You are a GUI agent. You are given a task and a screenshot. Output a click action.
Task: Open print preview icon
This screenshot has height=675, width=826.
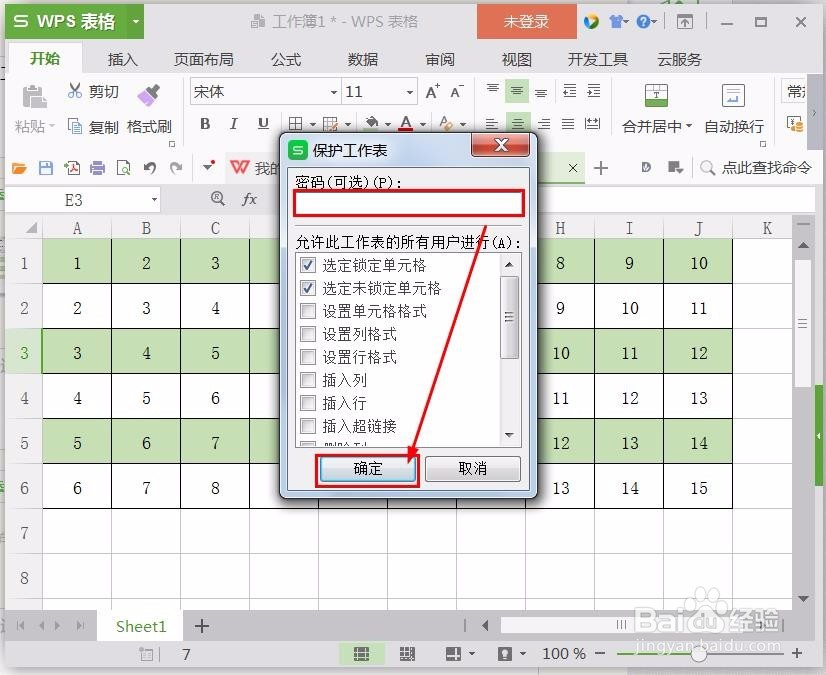(123, 168)
